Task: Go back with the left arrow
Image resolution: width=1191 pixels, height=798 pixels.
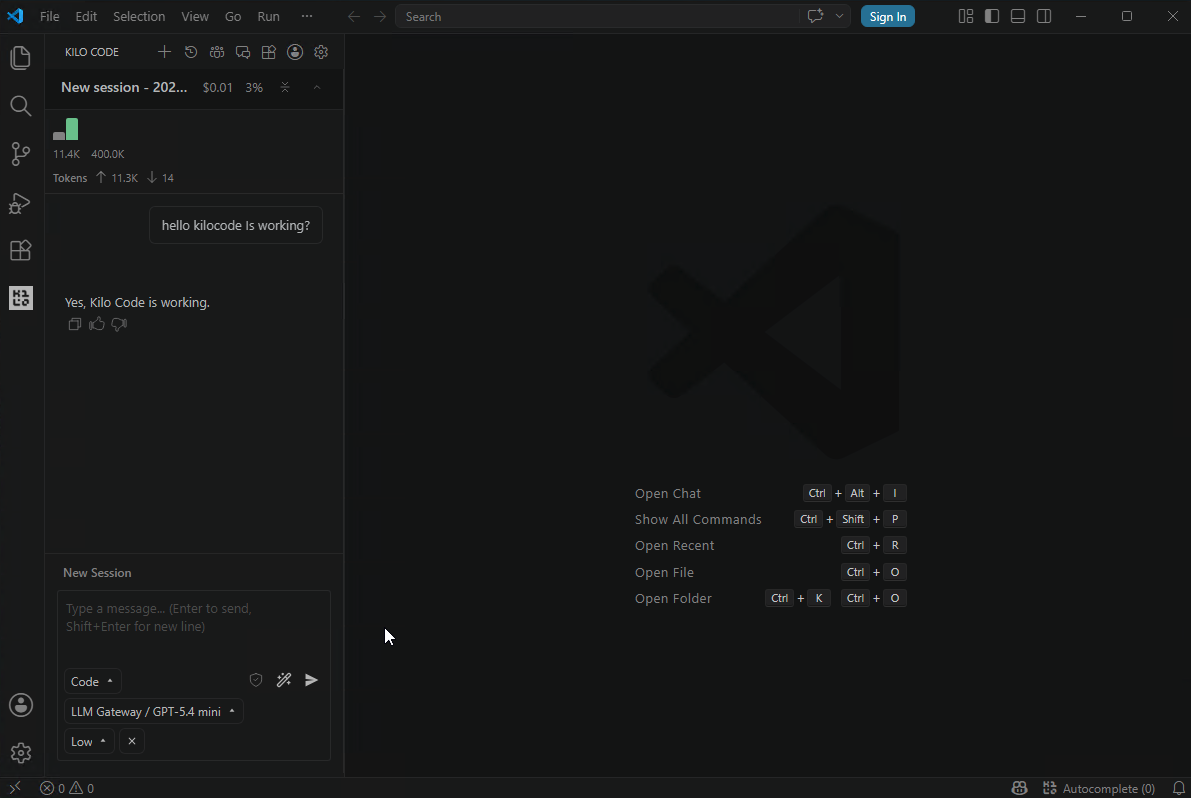Action: click(x=353, y=17)
